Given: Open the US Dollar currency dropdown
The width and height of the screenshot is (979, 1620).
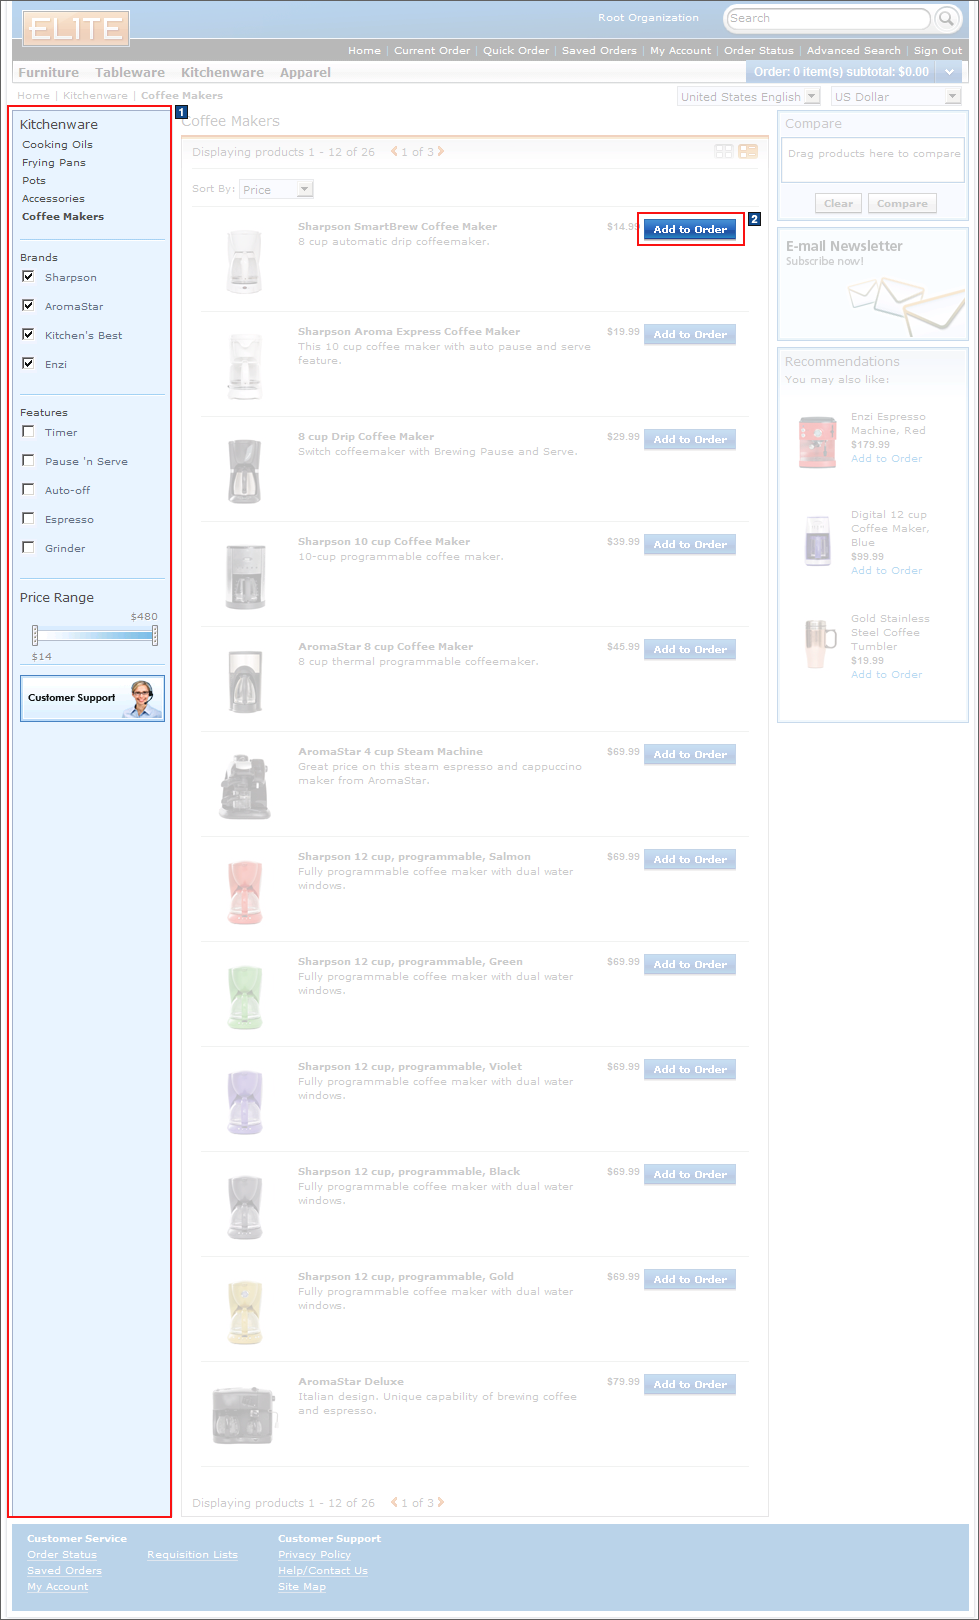Looking at the screenshot, I should click(x=896, y=96).
